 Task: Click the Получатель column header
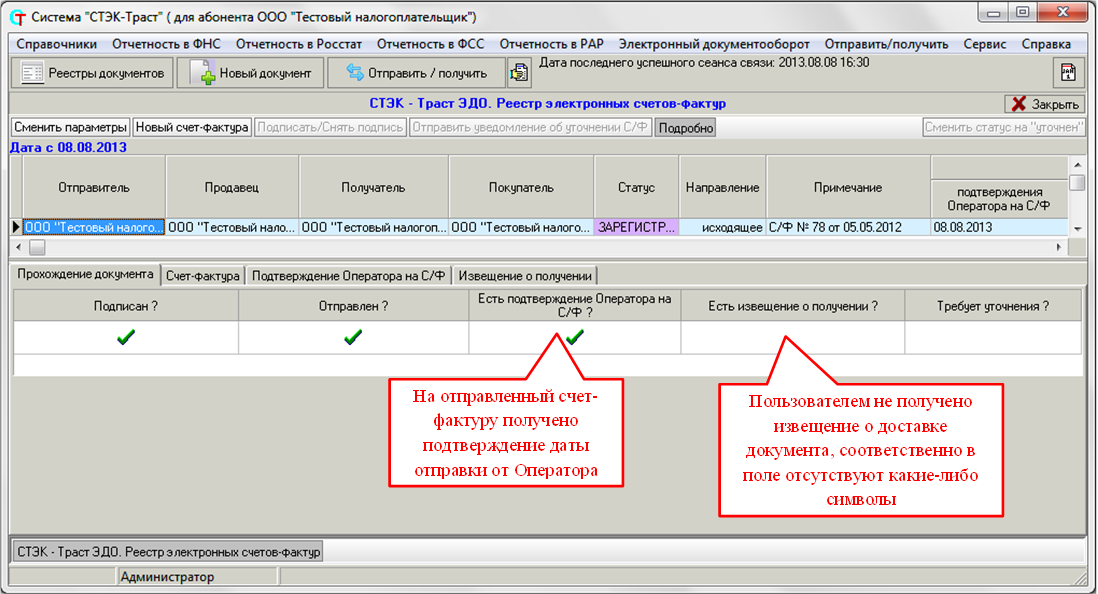(373, 188)
